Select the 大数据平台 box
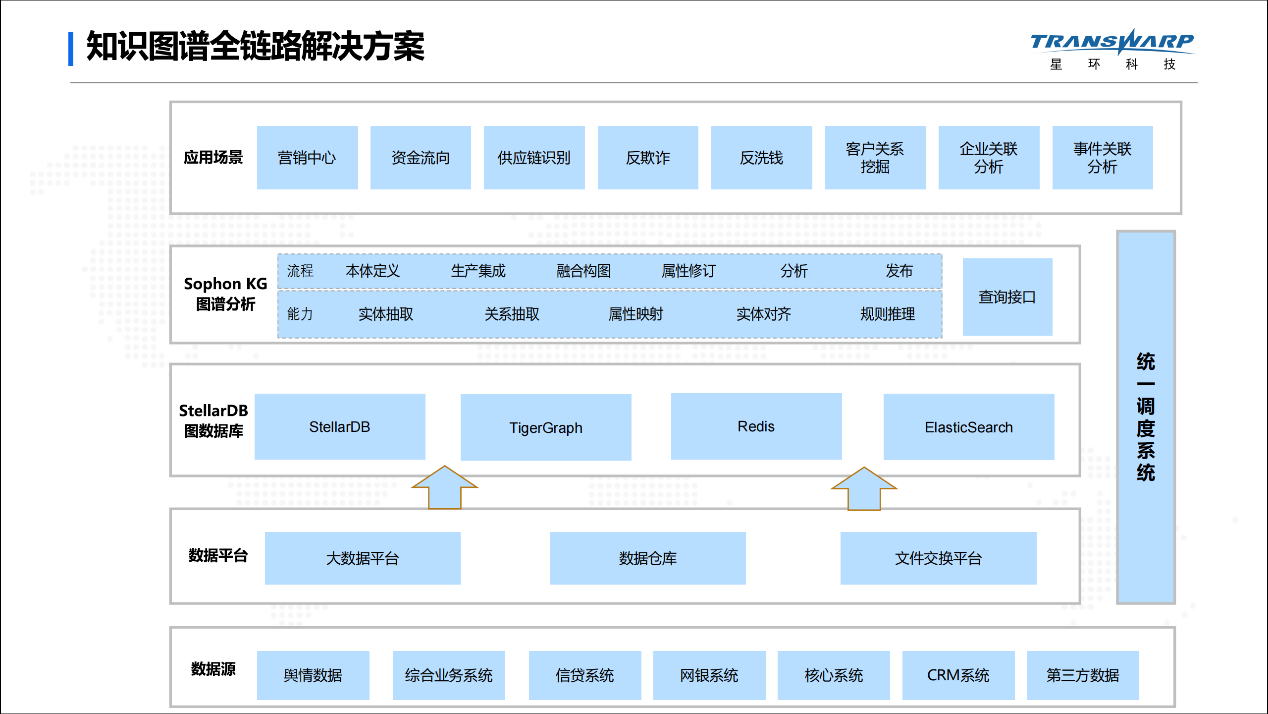The height and width of the screenshot is (714, 1268). (363, 558)
